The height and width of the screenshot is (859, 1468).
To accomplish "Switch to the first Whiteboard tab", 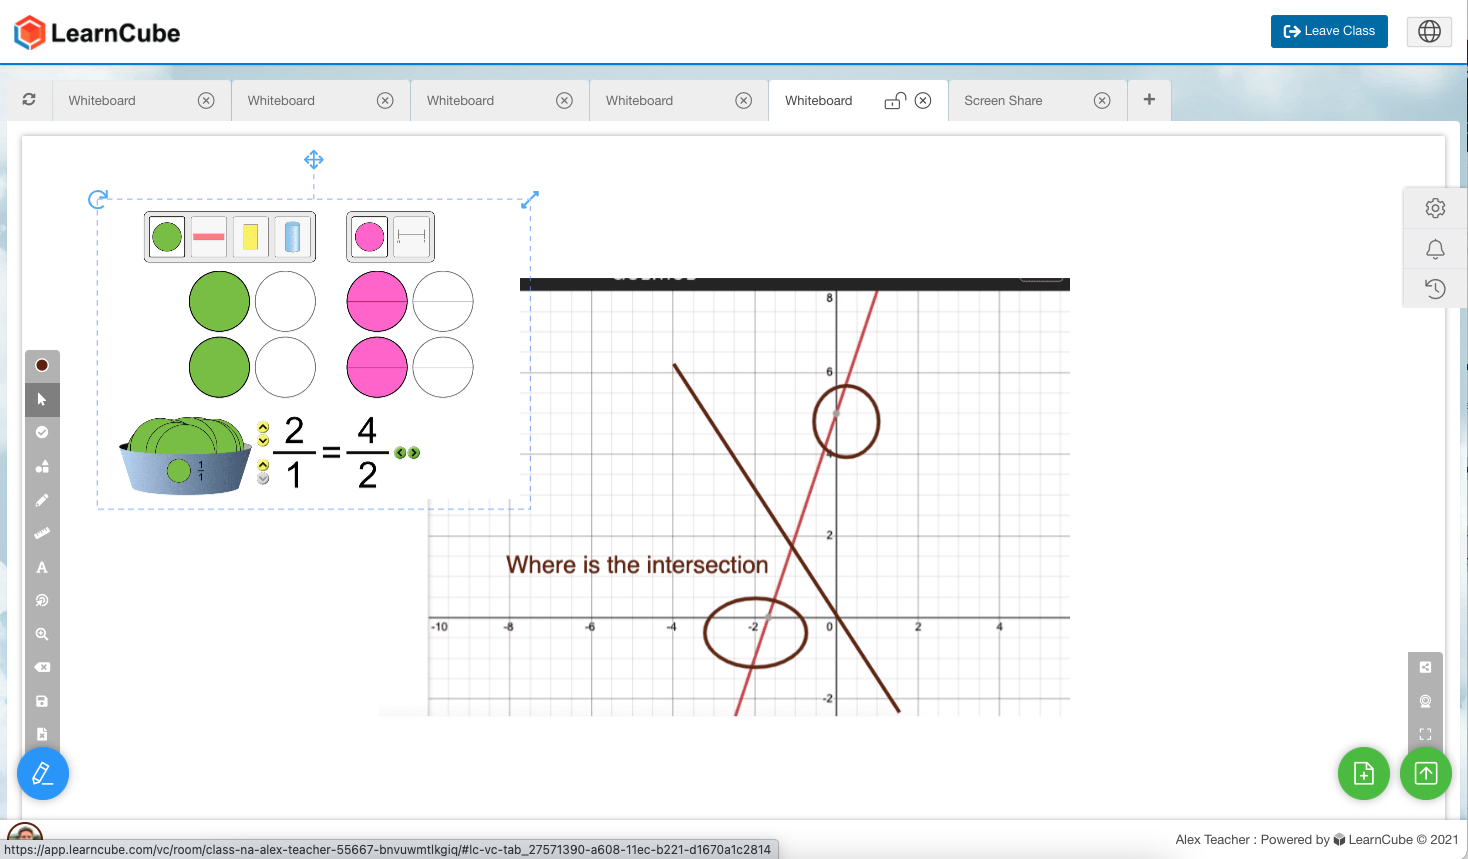I will click(x=102, y=101).
